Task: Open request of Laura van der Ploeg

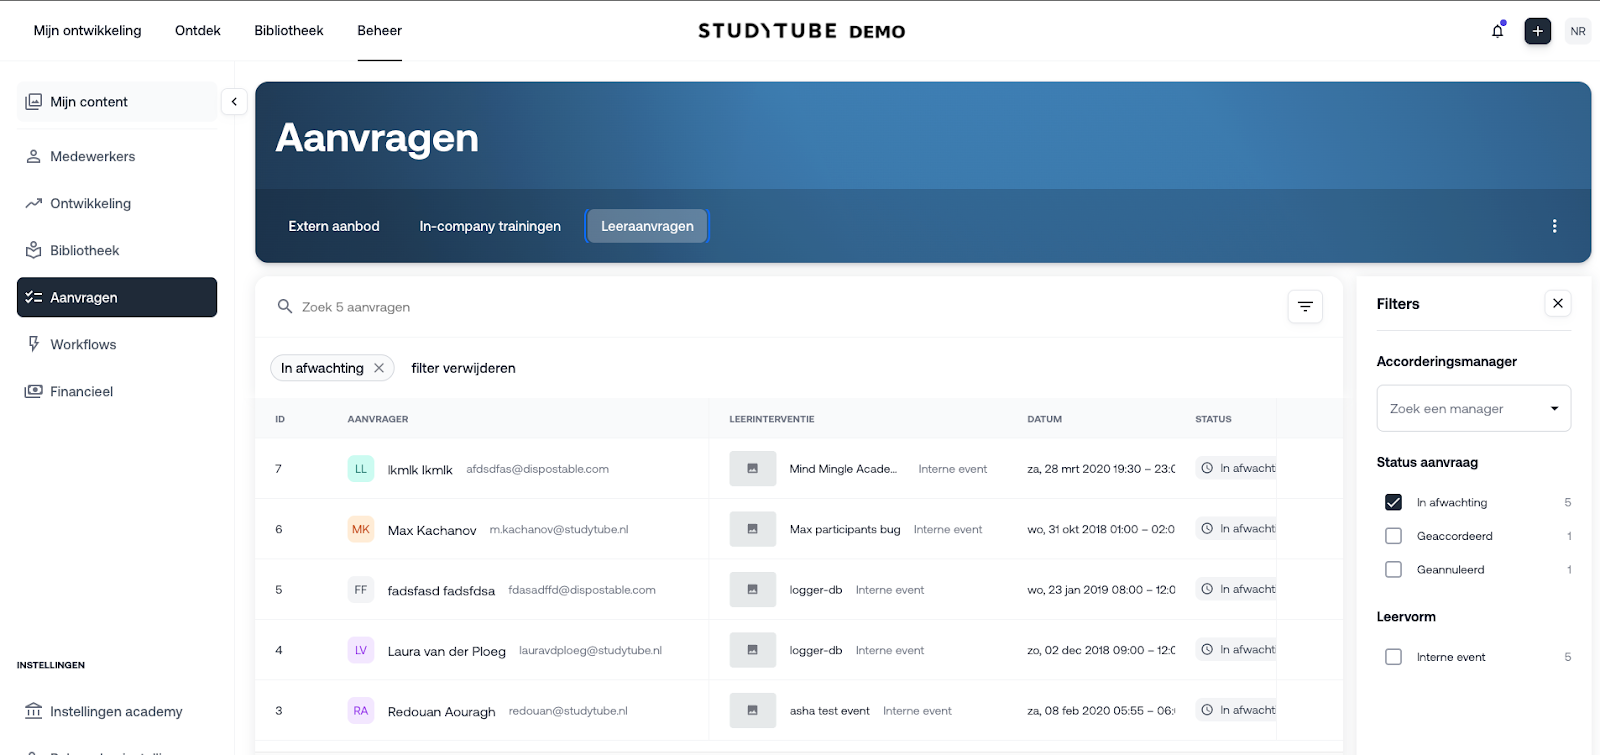Action: [799, 650]
